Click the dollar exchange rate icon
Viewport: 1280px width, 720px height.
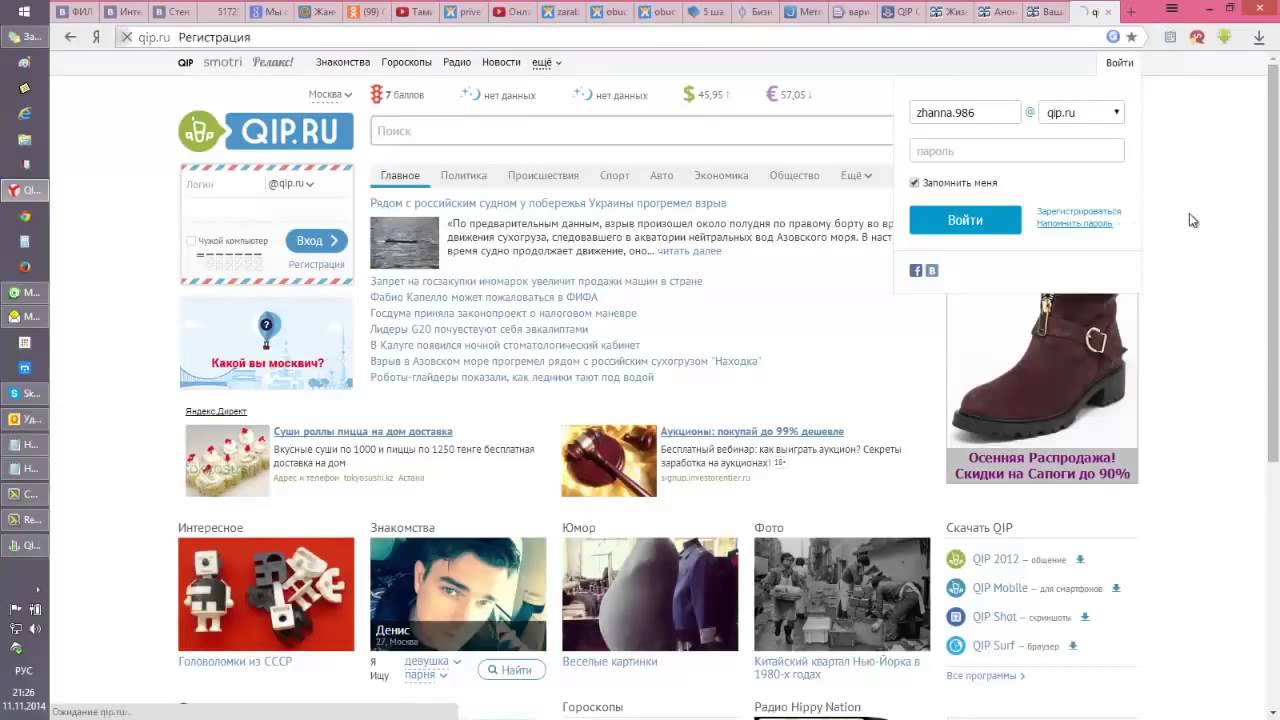(x=689, y=94)
